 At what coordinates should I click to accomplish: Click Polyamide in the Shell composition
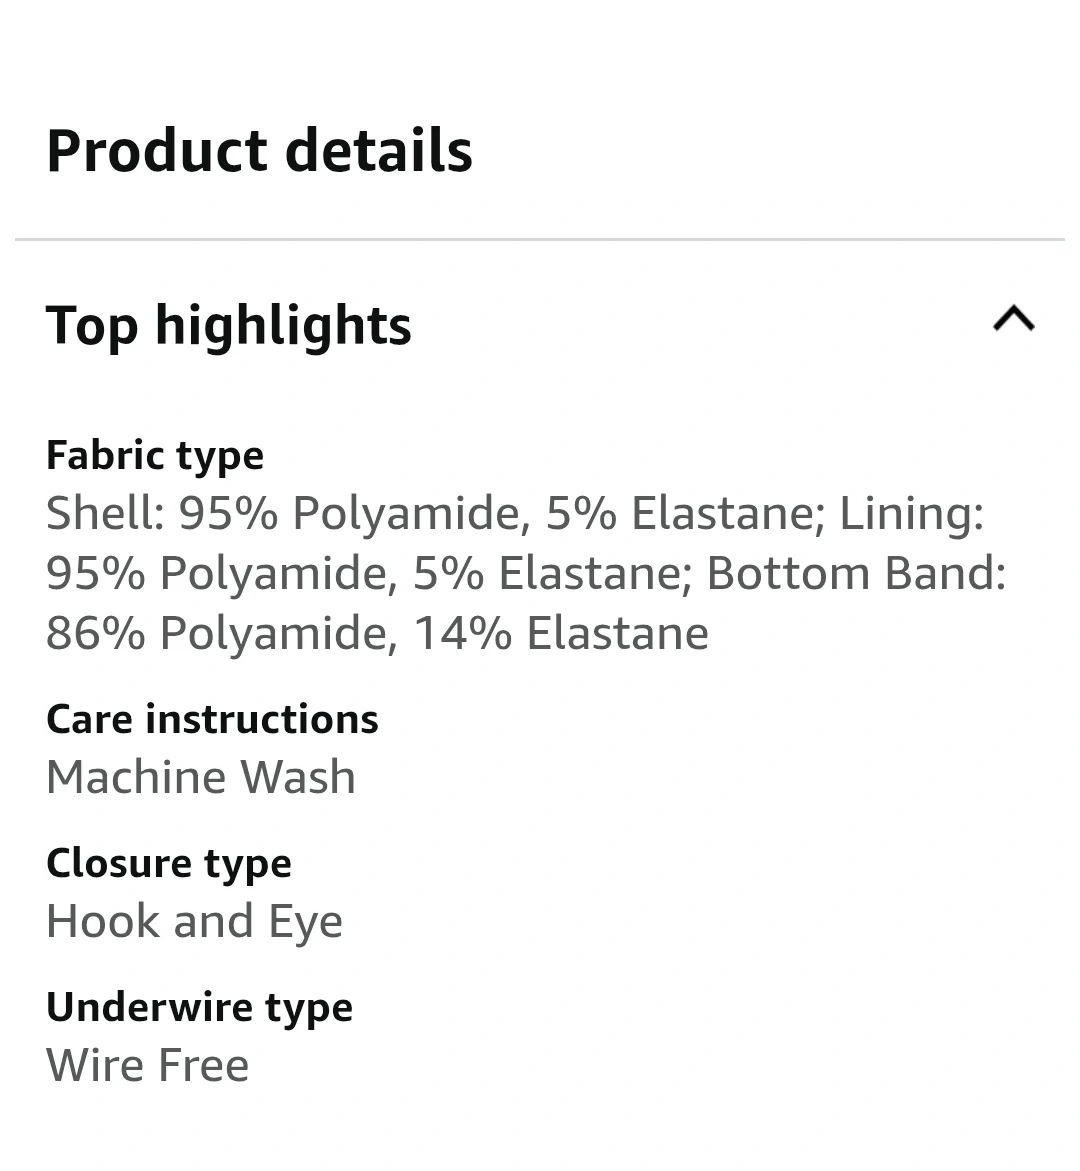pos(405,513)
